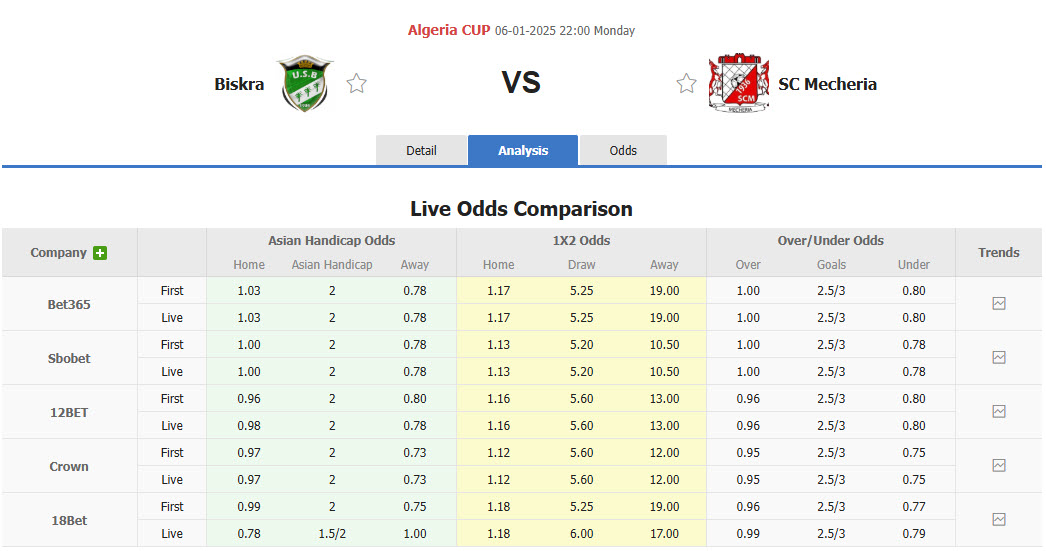Open 18Bet trends chart icon
This screenshot has width=1046, height=551.
tap(999, 520)
